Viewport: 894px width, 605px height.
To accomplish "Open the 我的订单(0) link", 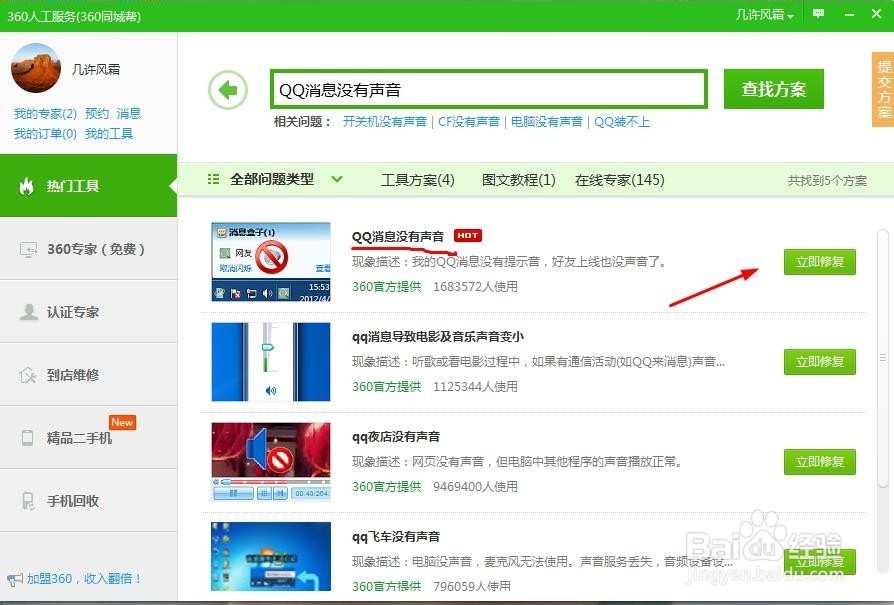I will 45,133.
